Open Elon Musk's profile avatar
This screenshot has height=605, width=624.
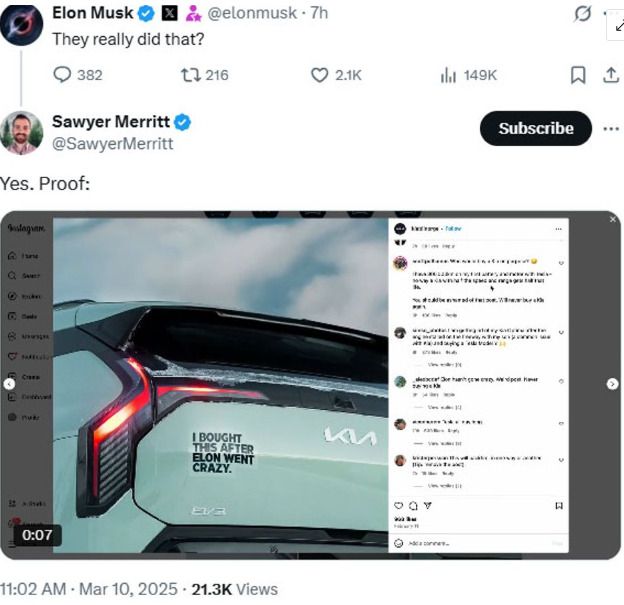[21, 21]
